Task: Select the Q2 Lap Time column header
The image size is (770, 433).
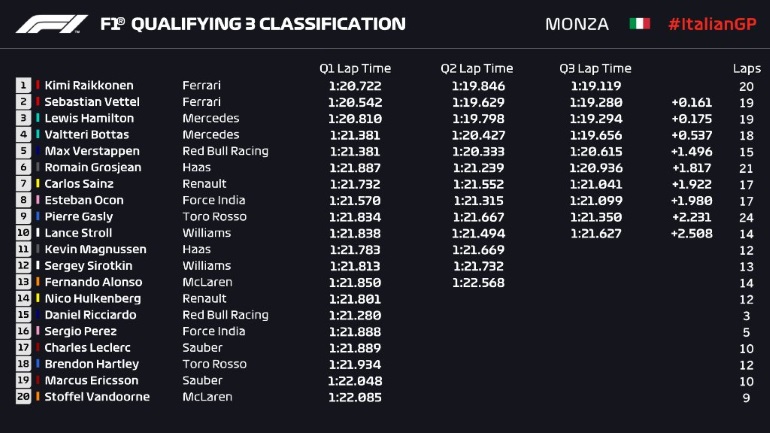Action: coord(477,69)
